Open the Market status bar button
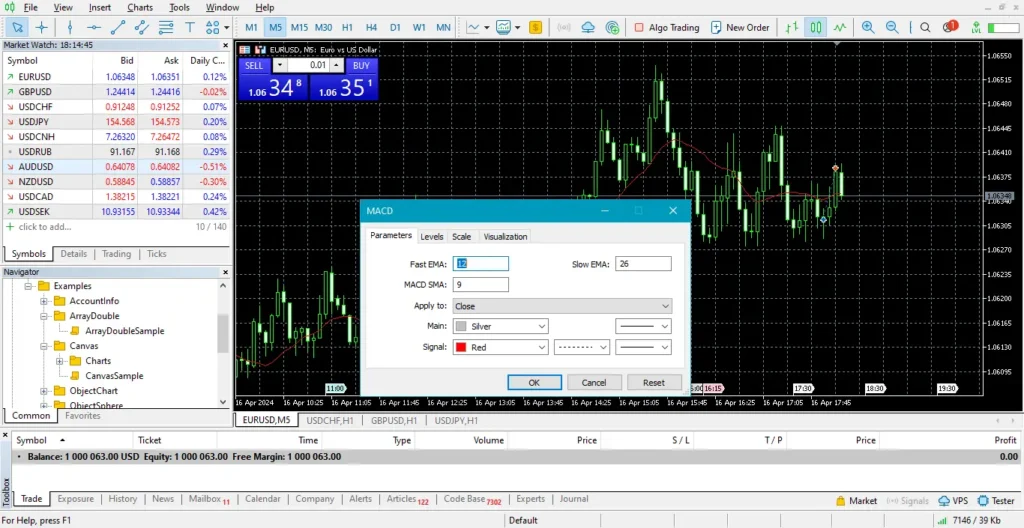This screenshot has height=528, width=1024. [x=856, y=501]
